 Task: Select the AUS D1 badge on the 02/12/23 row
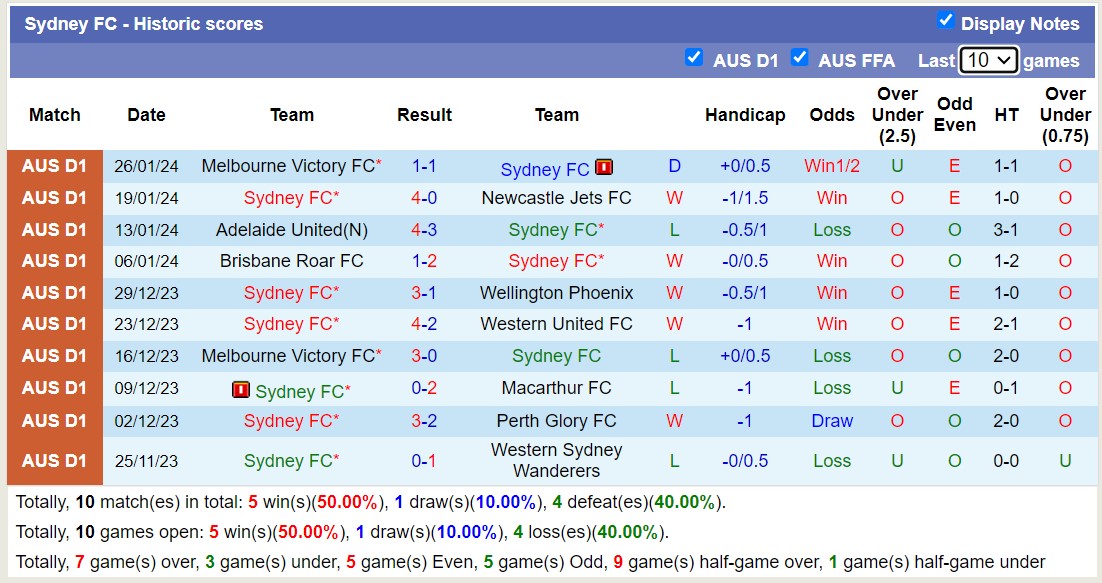[x=54, y=420]
